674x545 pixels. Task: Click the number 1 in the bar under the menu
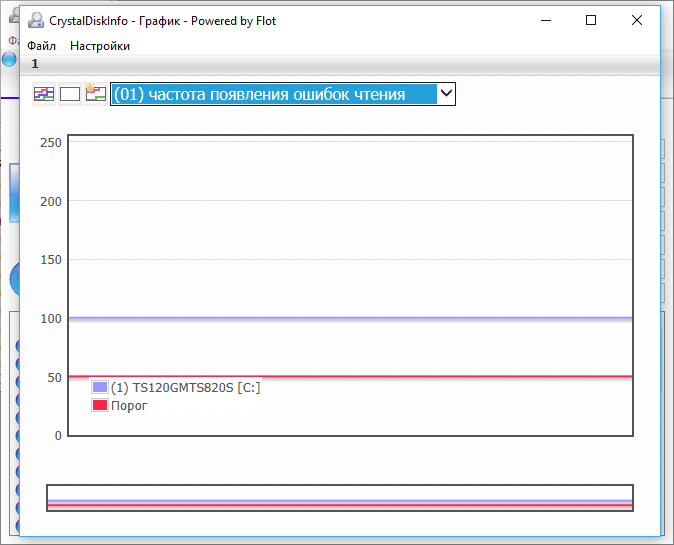(x=35, y=64)
